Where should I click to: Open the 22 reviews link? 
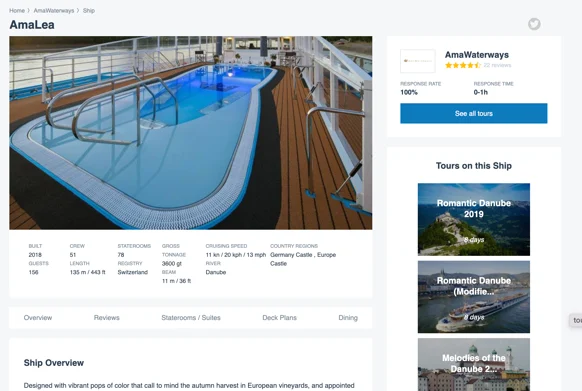point(497,65)
